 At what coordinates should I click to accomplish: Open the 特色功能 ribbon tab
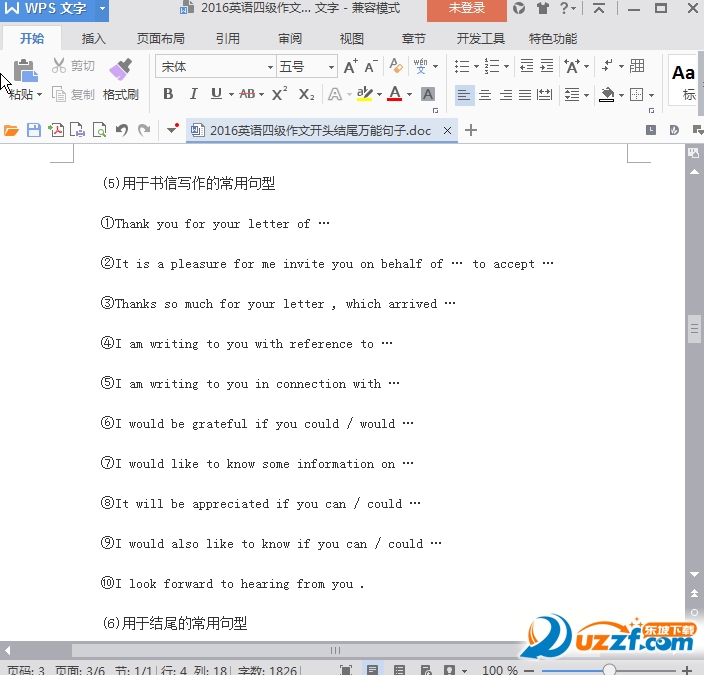(x=553, y=39)
